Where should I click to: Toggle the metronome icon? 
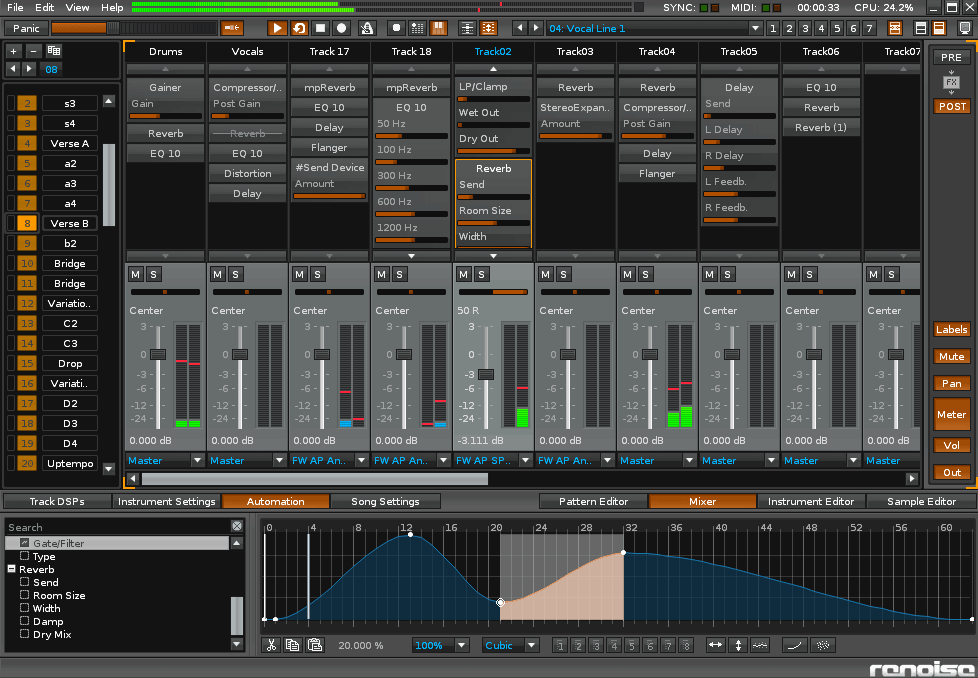tap(367, 28)
